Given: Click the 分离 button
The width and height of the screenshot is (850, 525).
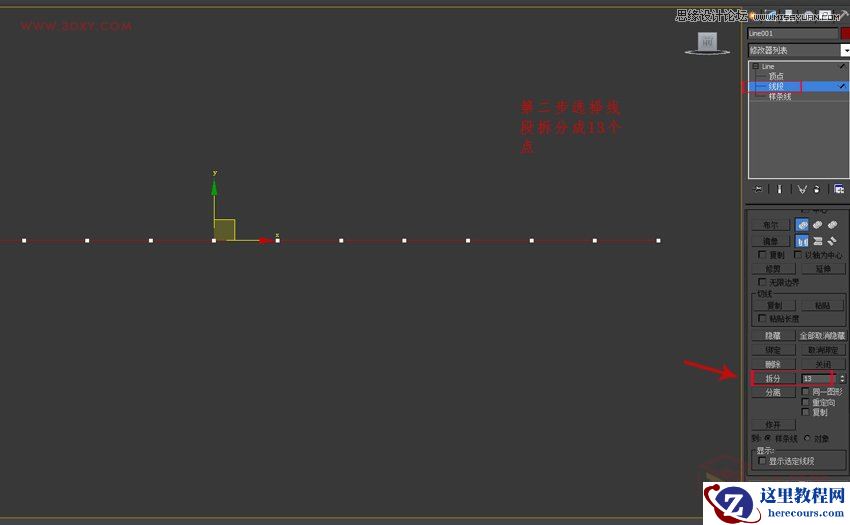Looking at the screenshot, I should (773, 392).
